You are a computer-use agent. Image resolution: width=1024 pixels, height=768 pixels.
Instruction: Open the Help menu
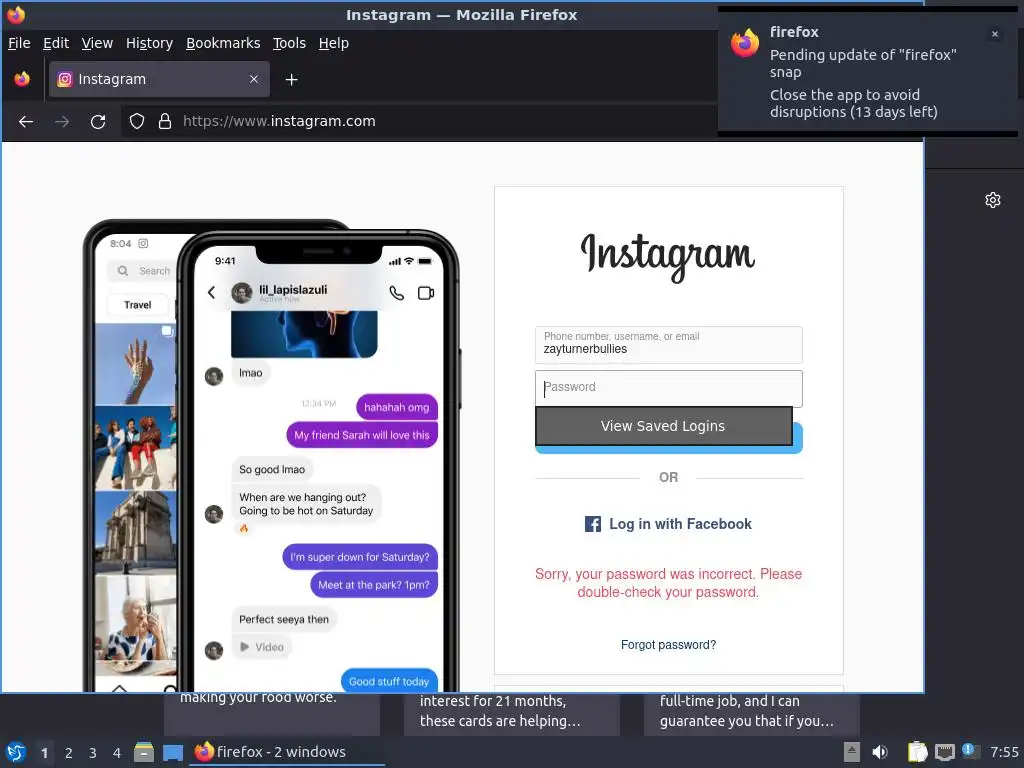[334, 43]
